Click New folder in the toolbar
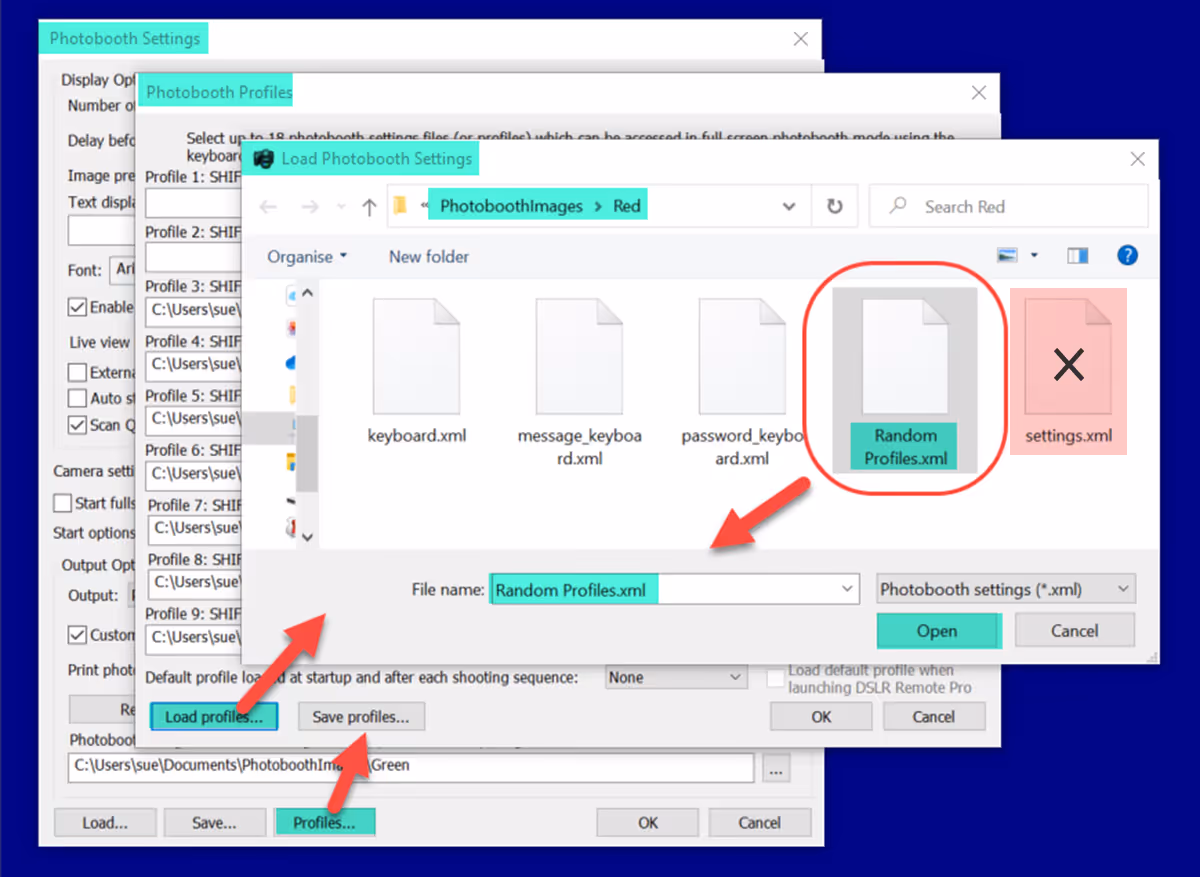1200x877 pixels. (429, 257)
